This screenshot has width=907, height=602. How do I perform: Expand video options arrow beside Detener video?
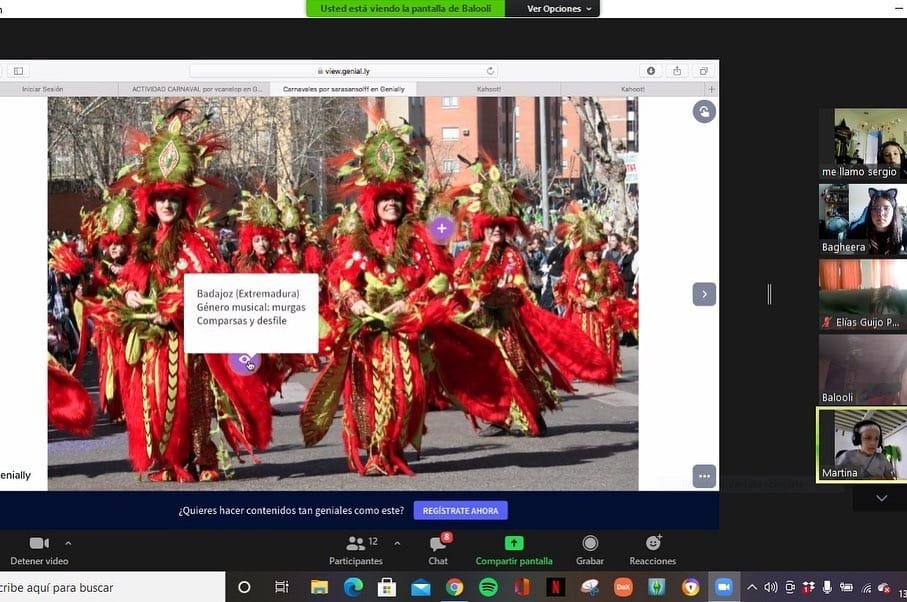pos(68,543)
